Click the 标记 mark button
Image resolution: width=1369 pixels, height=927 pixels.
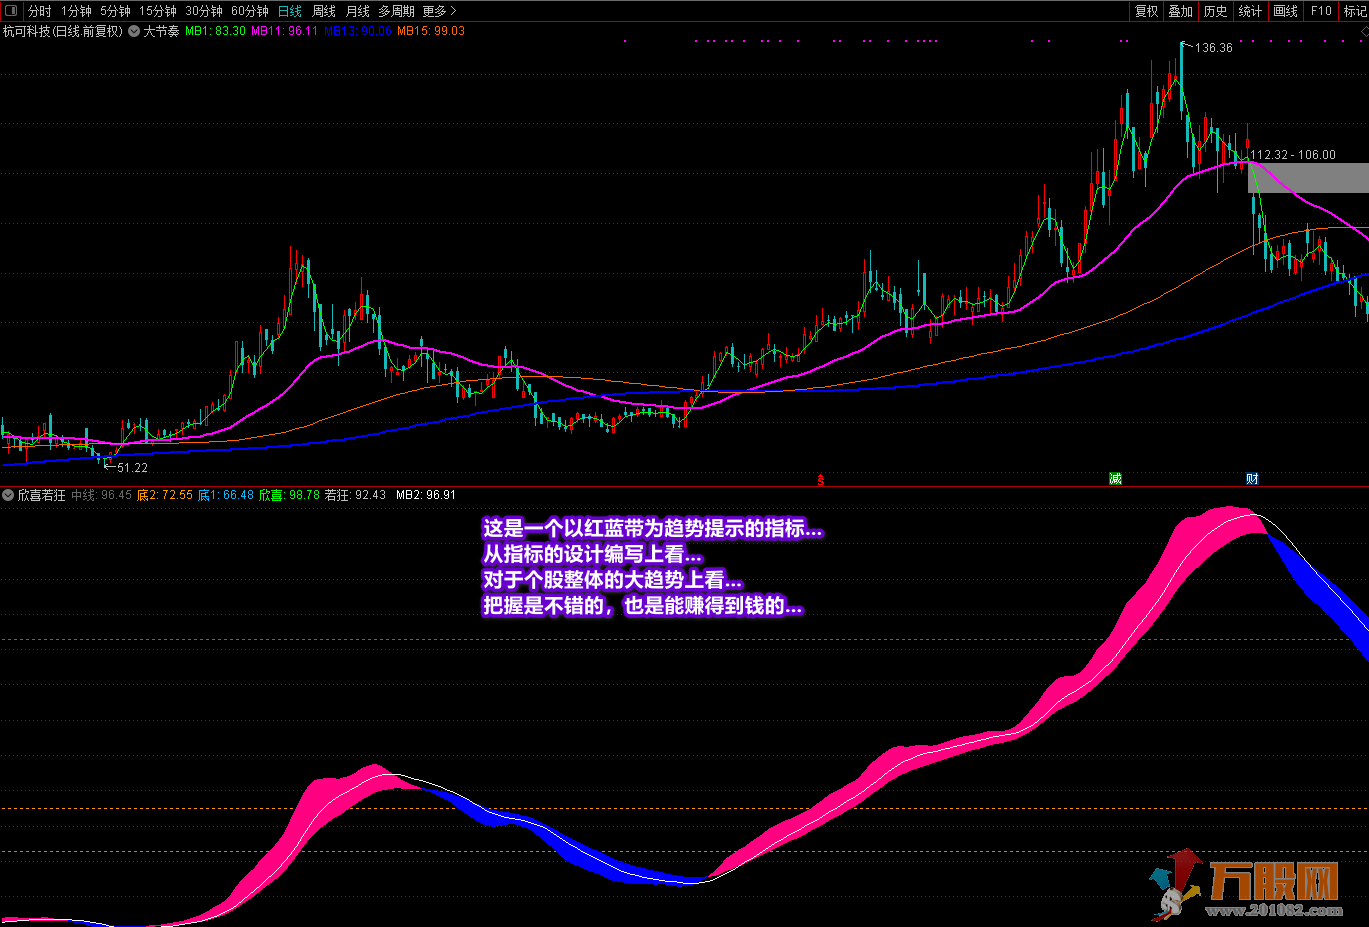coord(1355,11)
